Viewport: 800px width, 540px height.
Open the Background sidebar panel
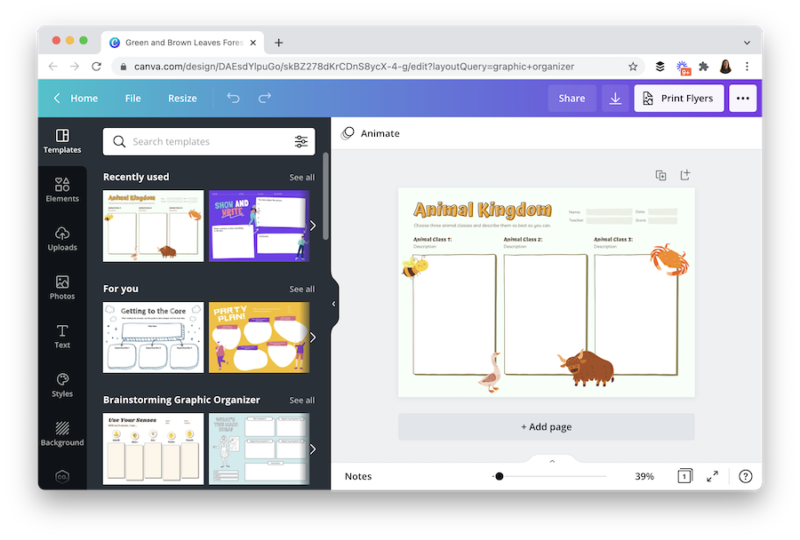point(62,434)
